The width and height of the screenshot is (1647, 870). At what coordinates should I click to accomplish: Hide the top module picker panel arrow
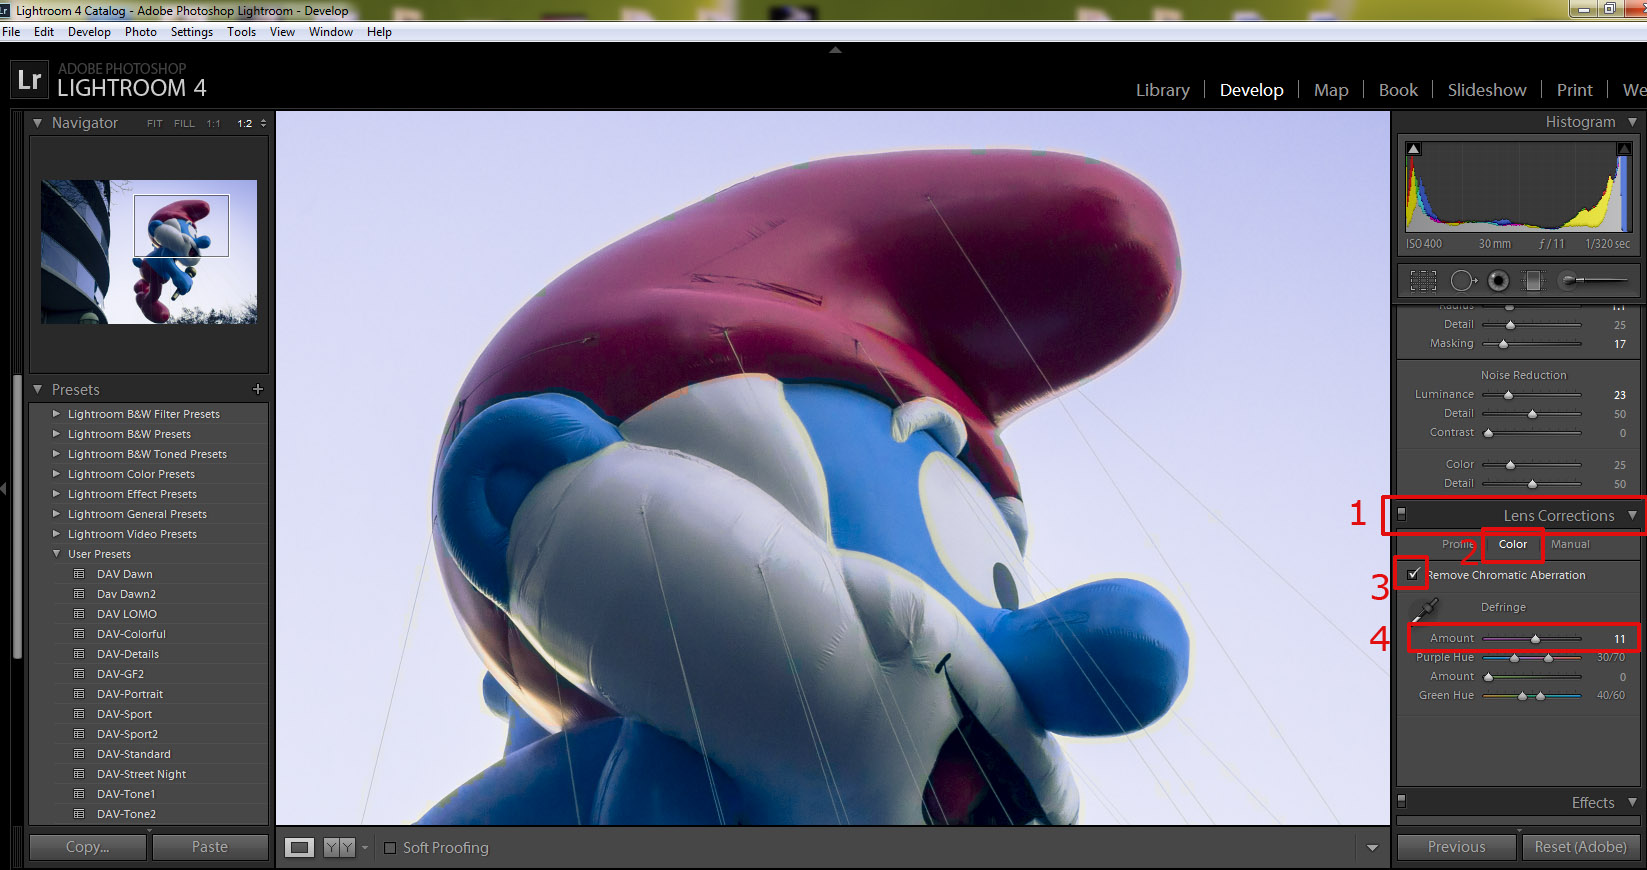(836, 50)
